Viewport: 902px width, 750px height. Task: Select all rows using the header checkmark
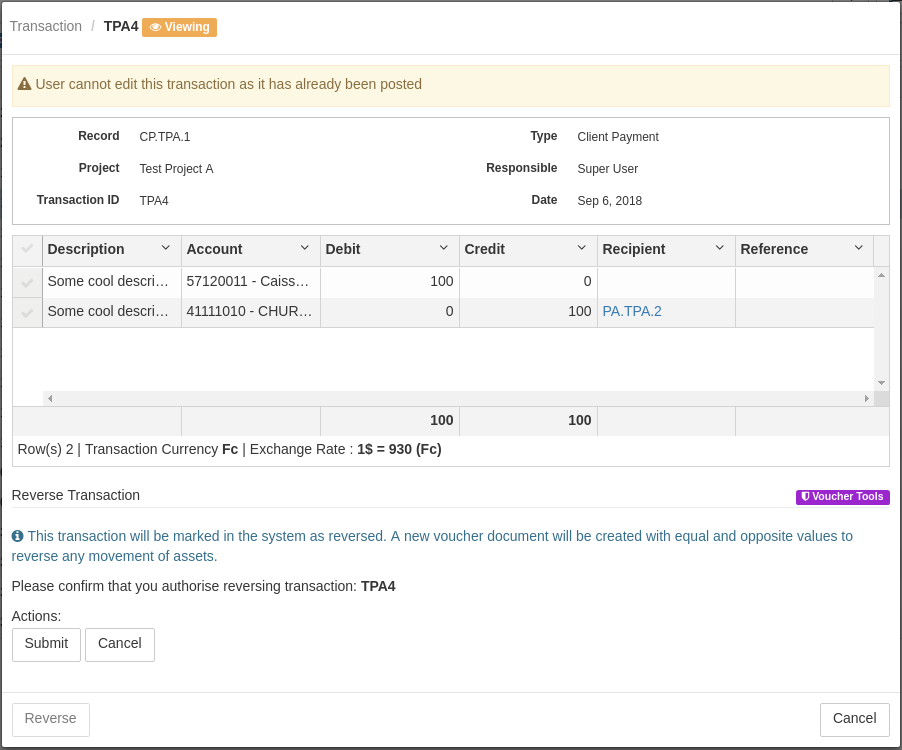(x=26, y=249)
